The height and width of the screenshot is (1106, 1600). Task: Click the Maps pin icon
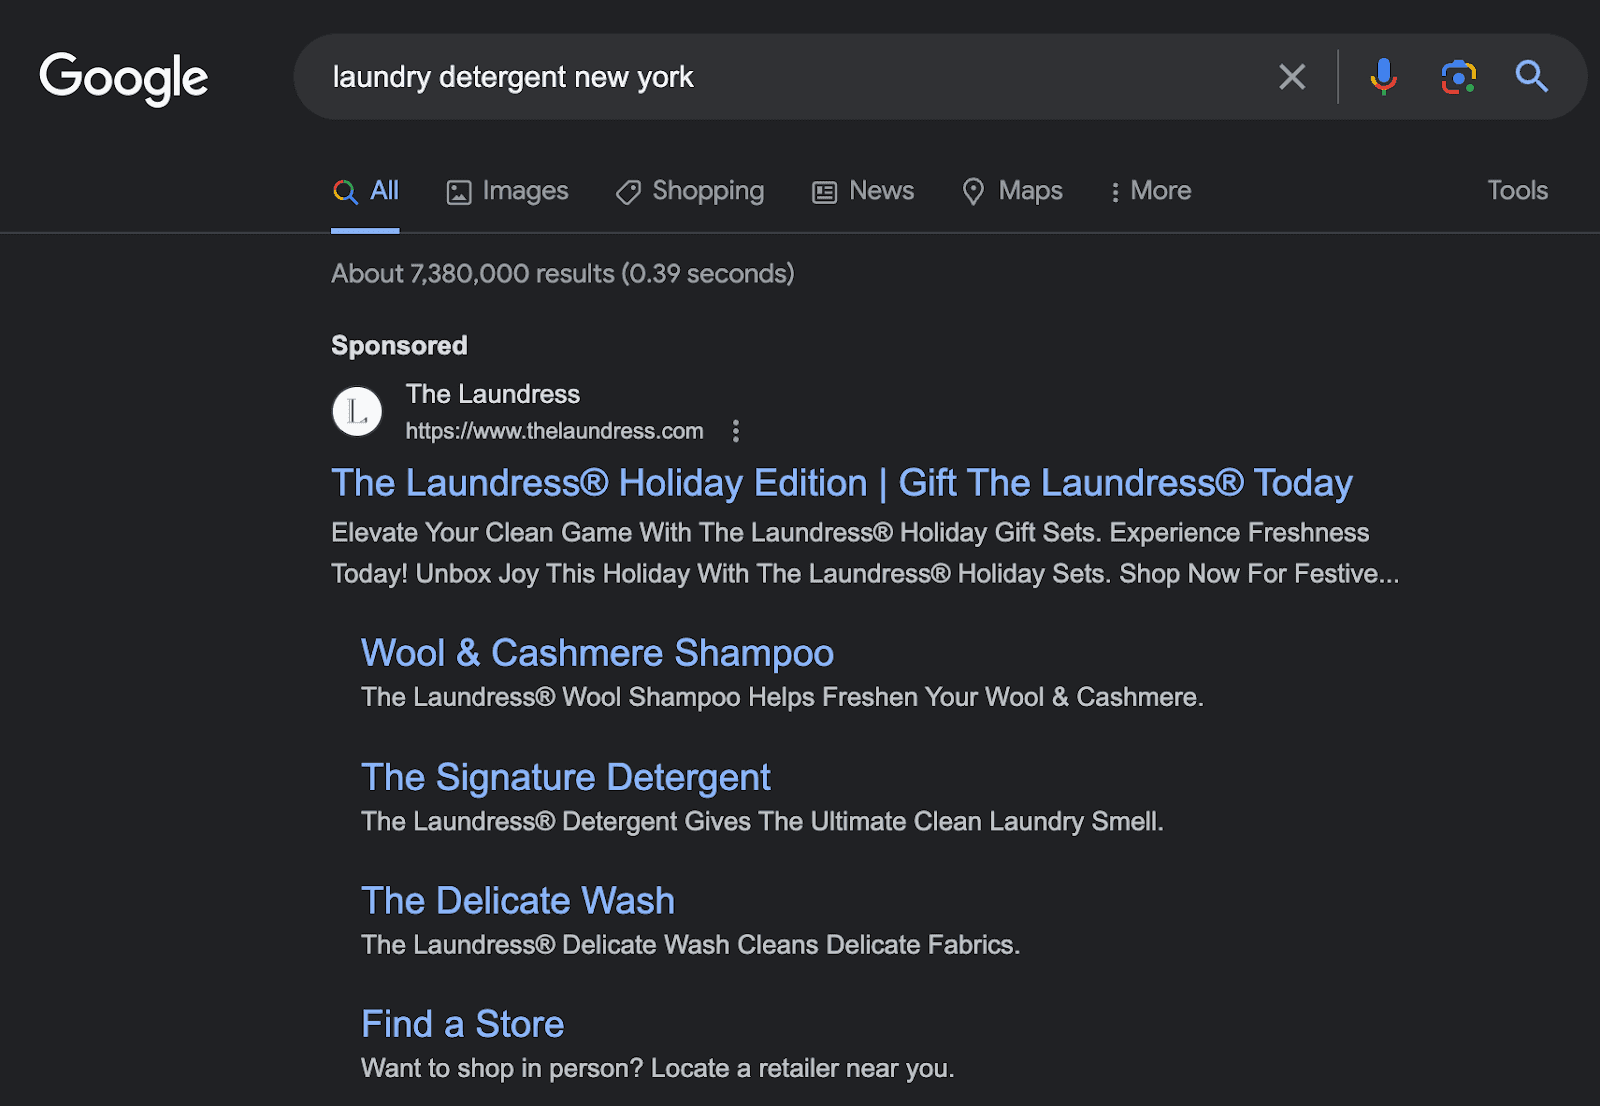coord(974,191)
